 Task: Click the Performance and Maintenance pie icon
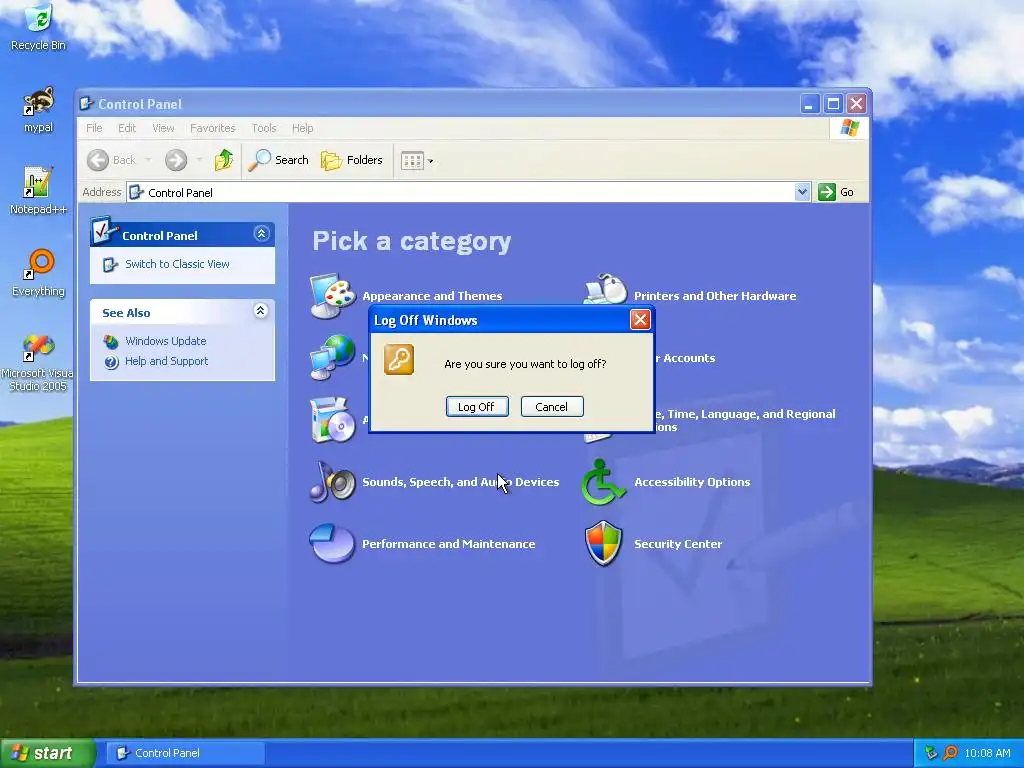coord(332,543)
